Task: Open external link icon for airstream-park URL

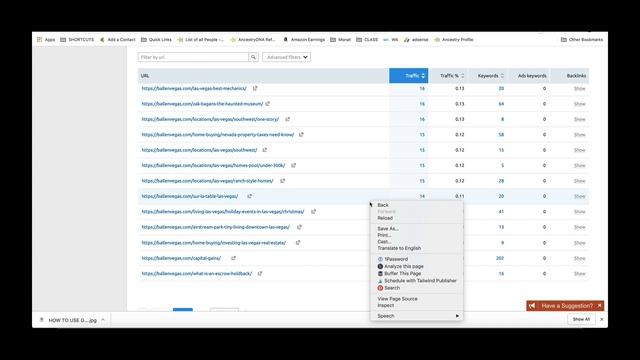Action: click(299, 227)
